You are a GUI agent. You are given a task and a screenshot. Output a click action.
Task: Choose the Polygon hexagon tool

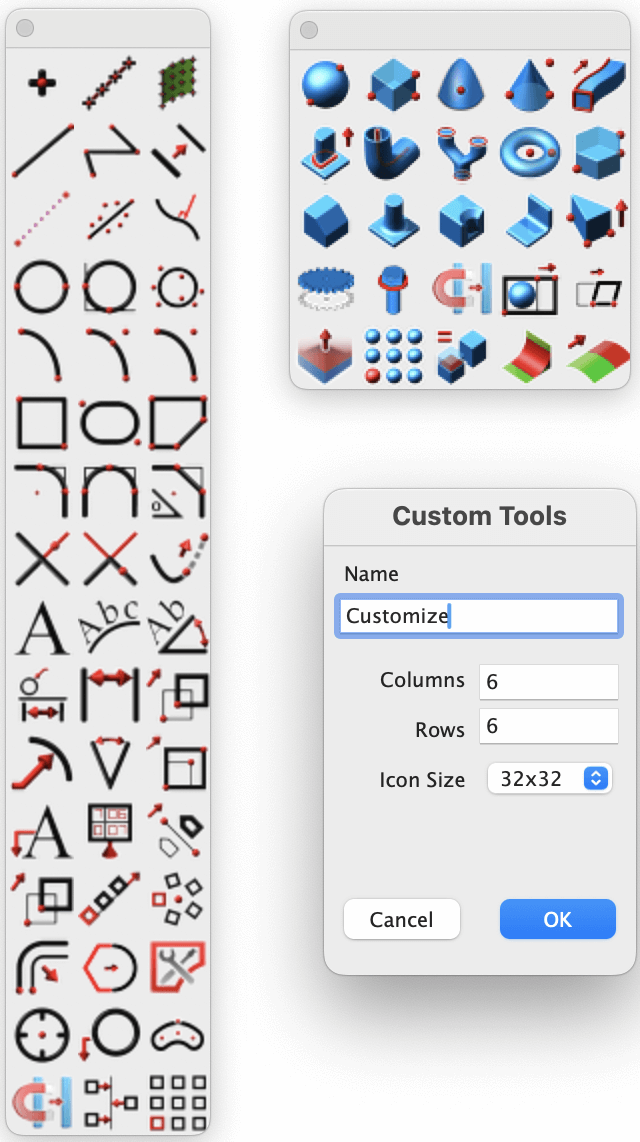pos(109,966)
